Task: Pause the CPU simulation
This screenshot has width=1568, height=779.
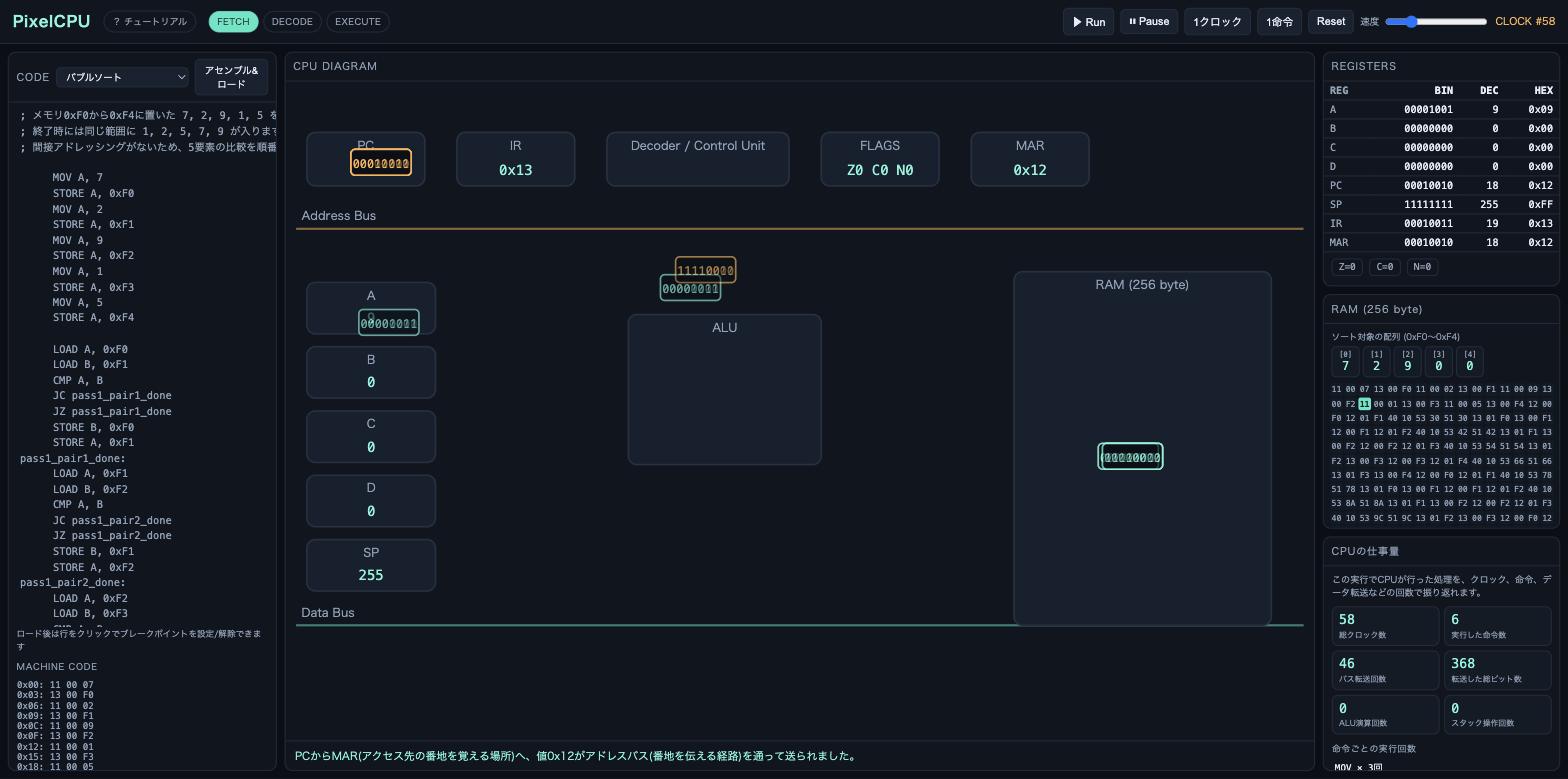Action: pyautogui.click(x=1149, y=21)
